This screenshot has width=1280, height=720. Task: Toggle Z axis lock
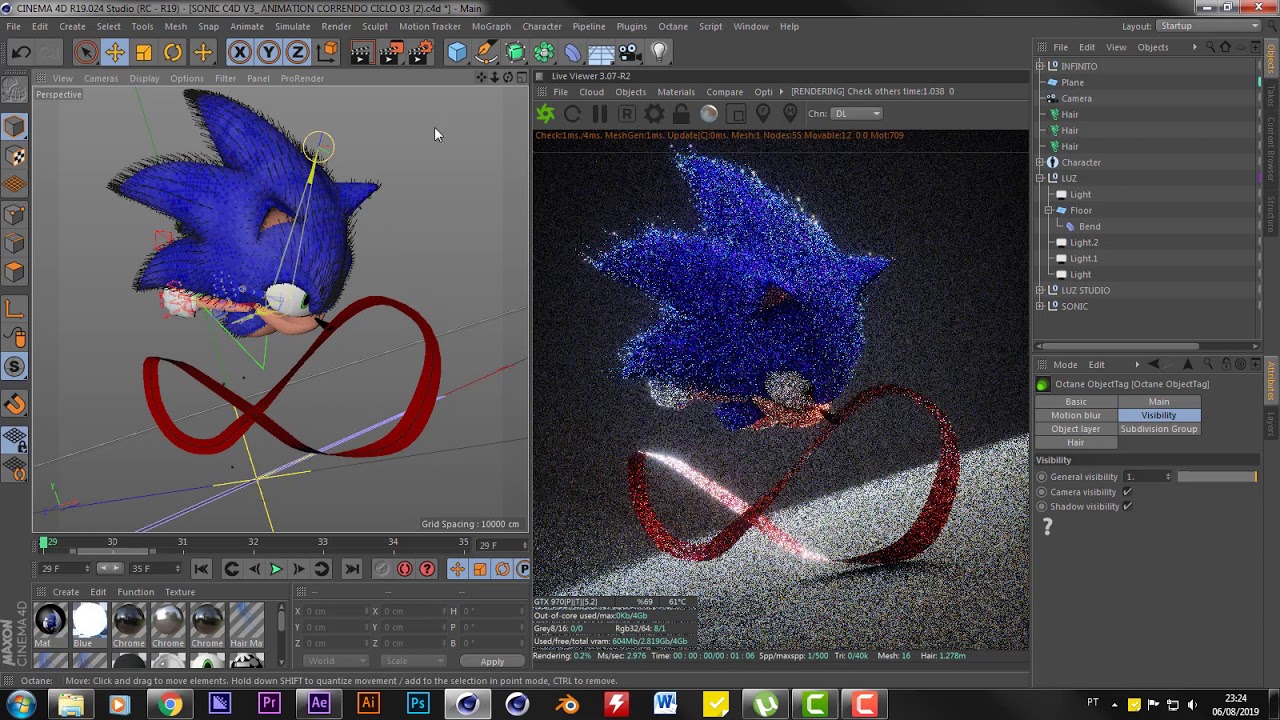pyautogui.click(x=297, y=52)
